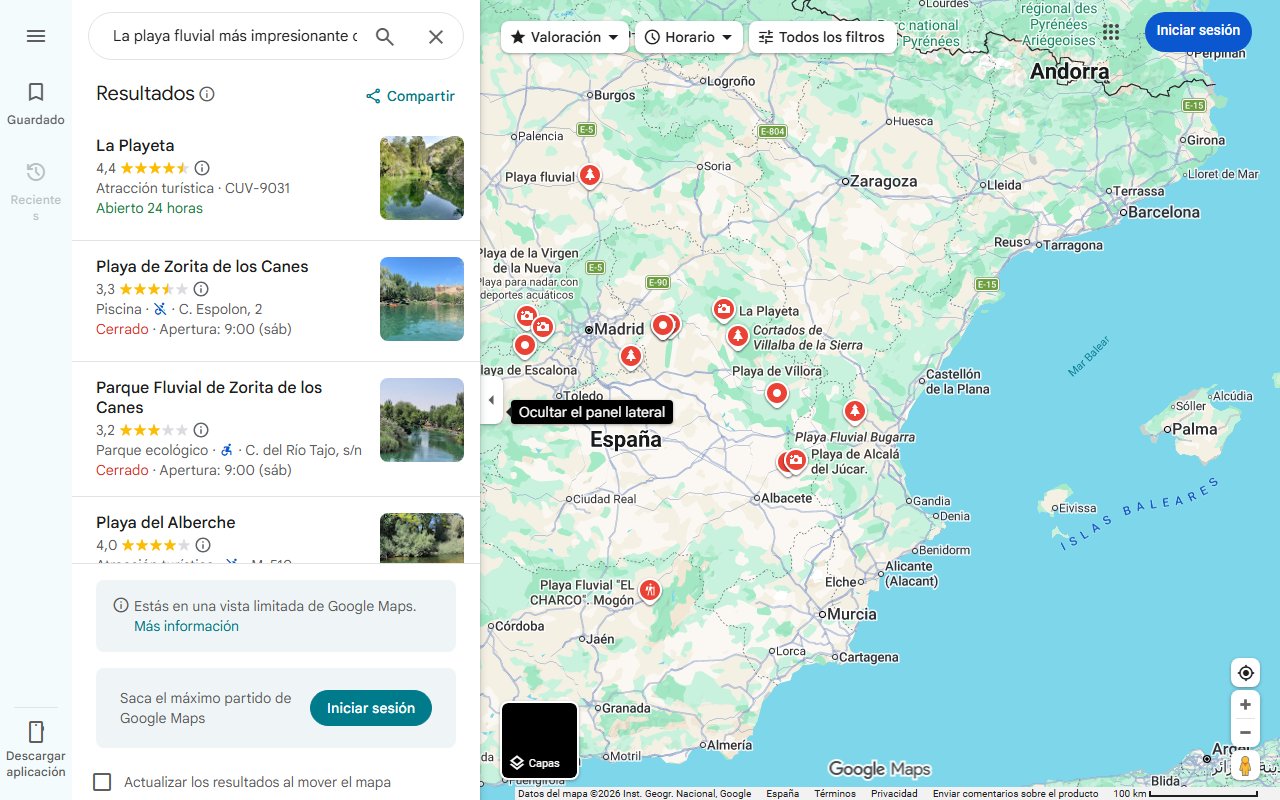
Task: Open the Valoración filter dropdown
Action: click(x=563, y=36)
